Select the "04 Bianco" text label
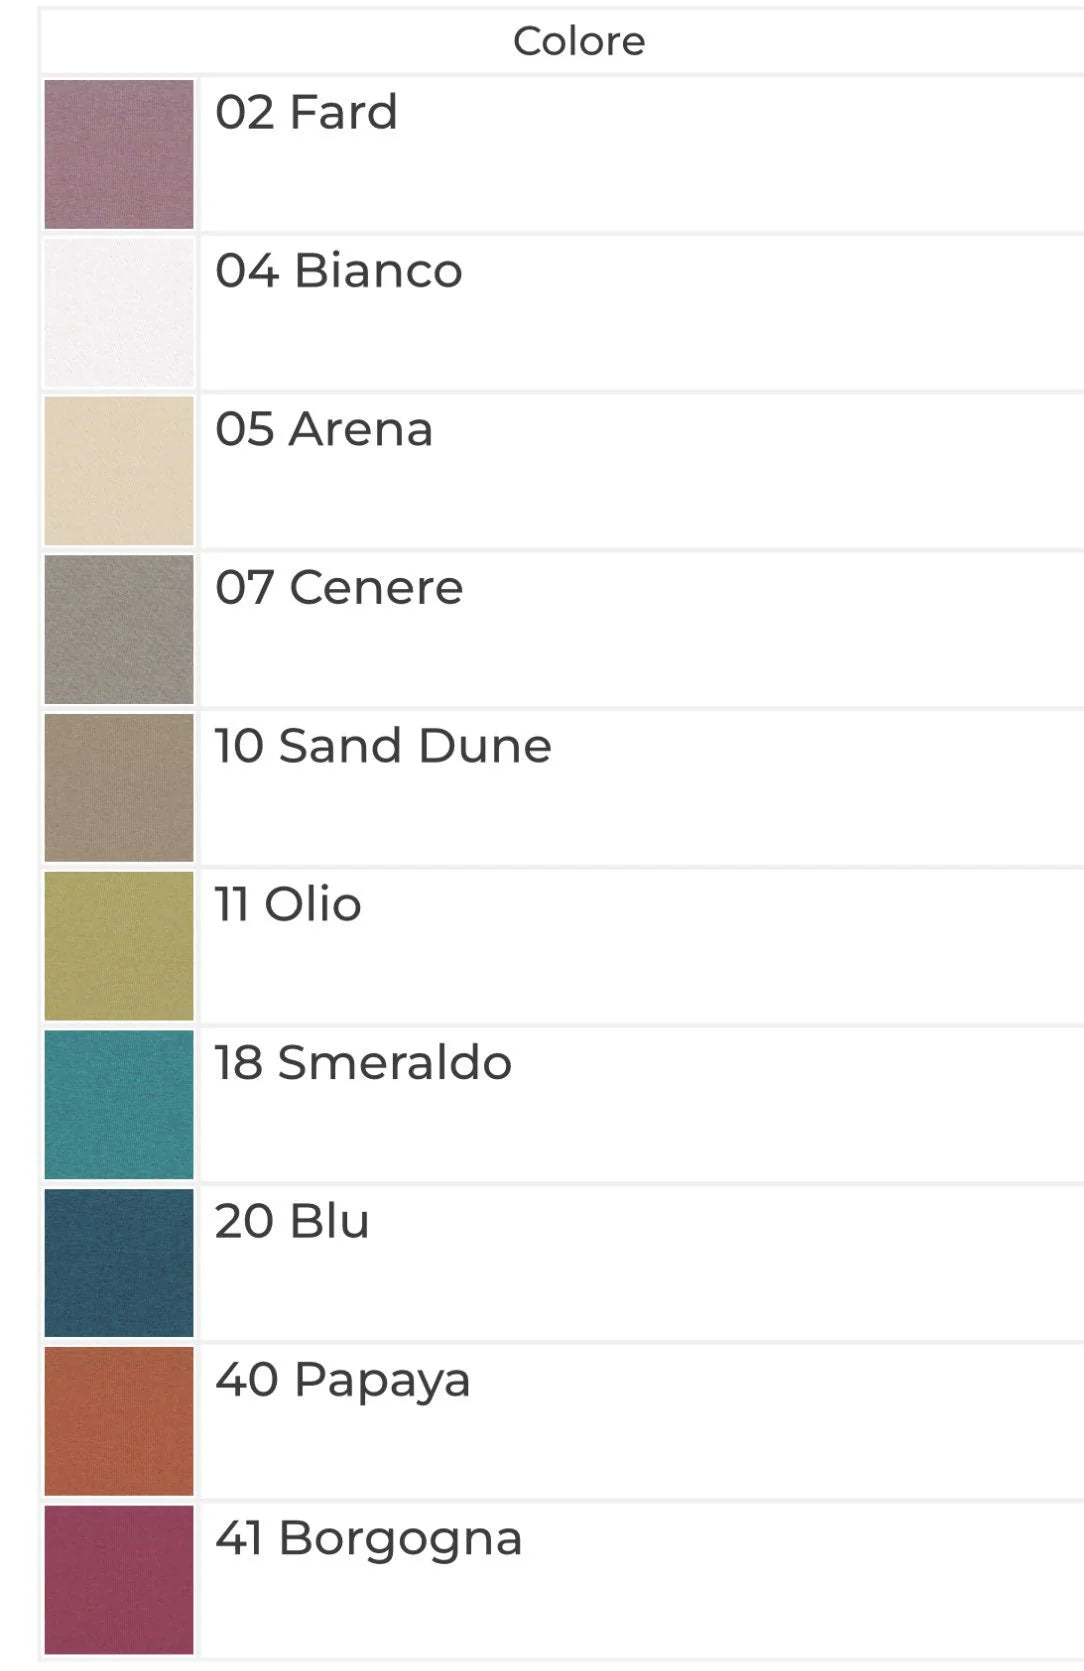Viewport: 1084px width, 1671px height. point(338,271)
